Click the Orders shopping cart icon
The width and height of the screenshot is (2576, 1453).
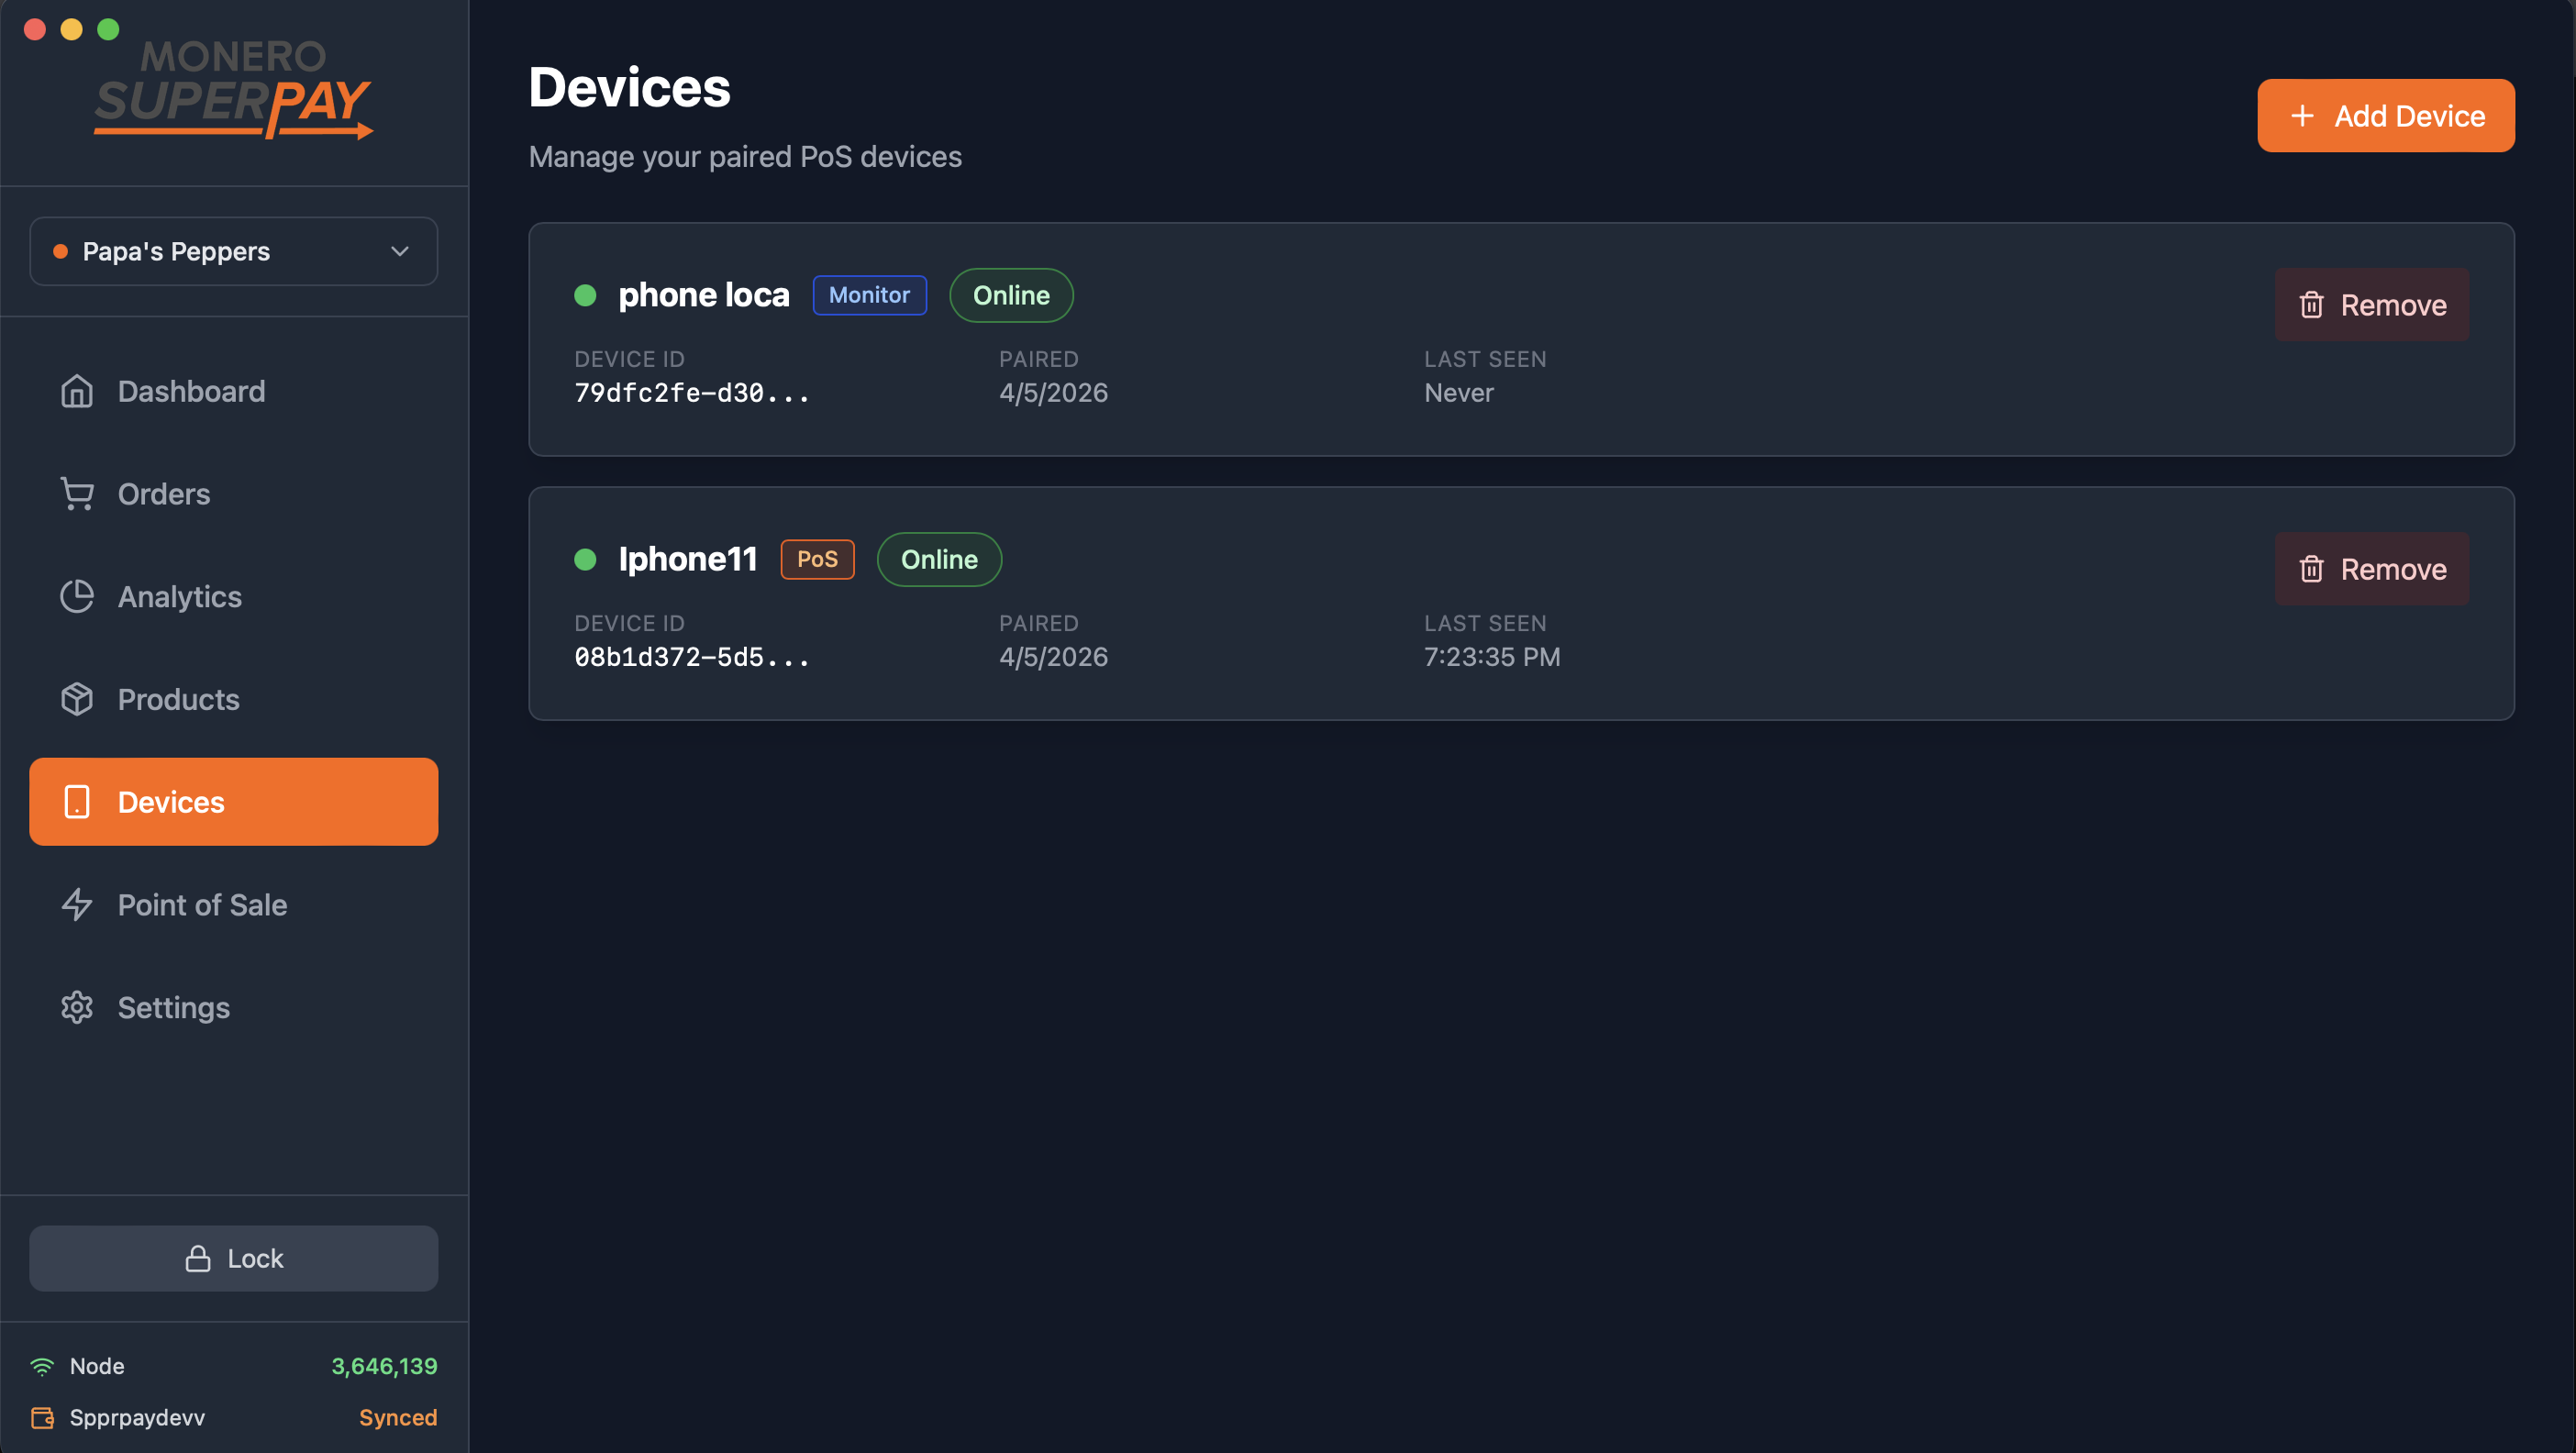click(x=77, y=494)
